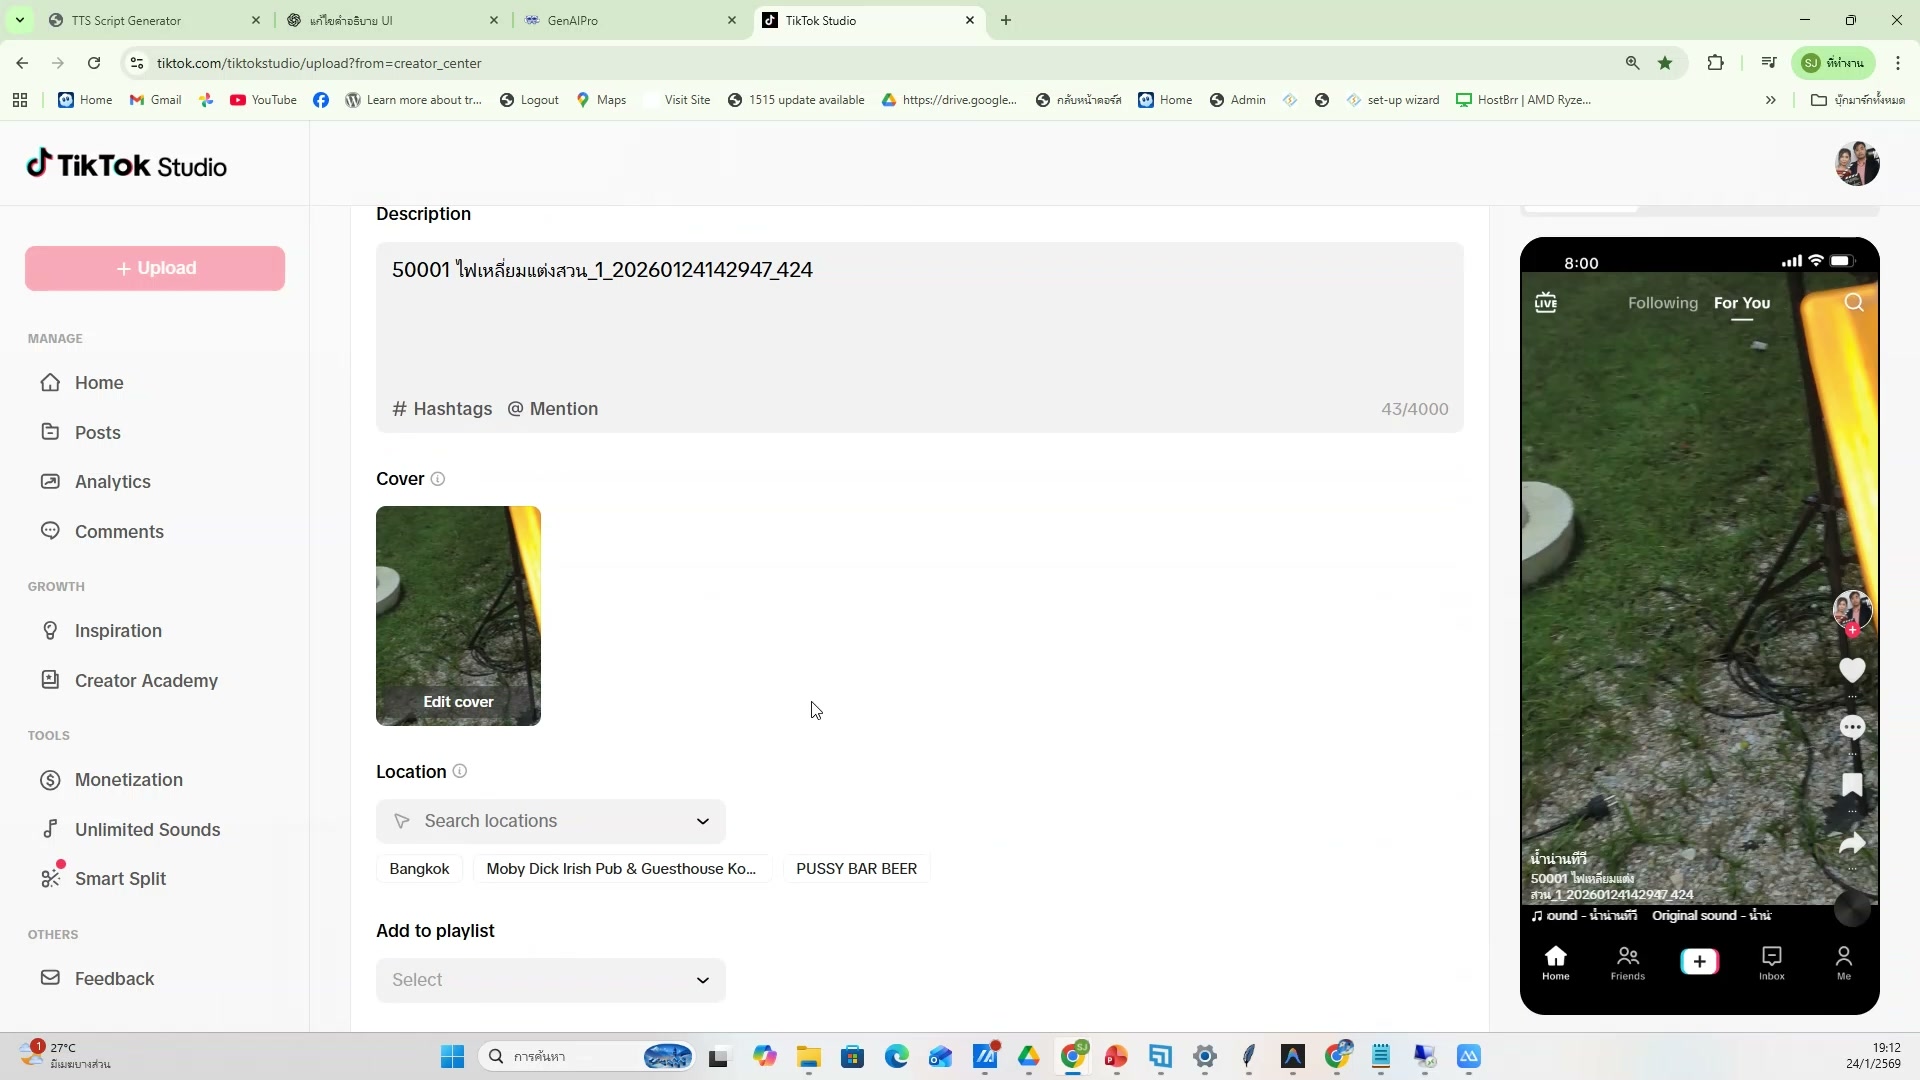Click Edit cover on the thumbnail
Viewport: 1920px width, 1080px height.
tap(458, 702)
